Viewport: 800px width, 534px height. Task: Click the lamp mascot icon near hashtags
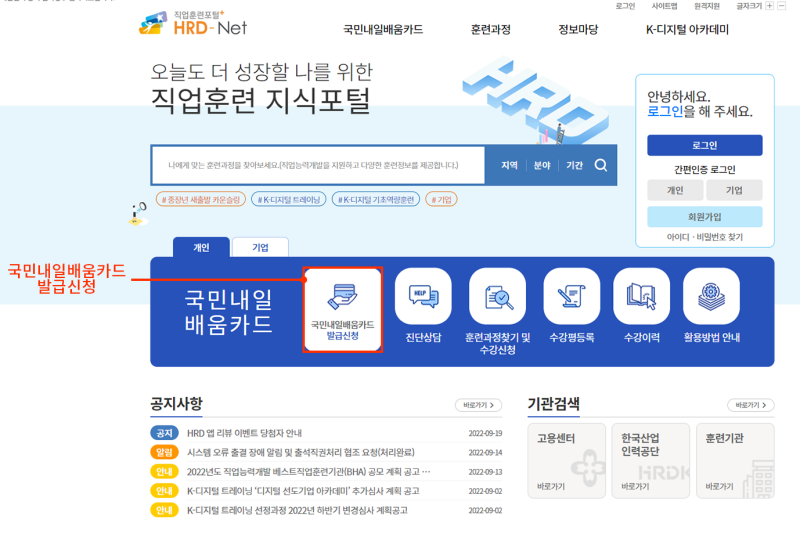[x=138, y=214]
